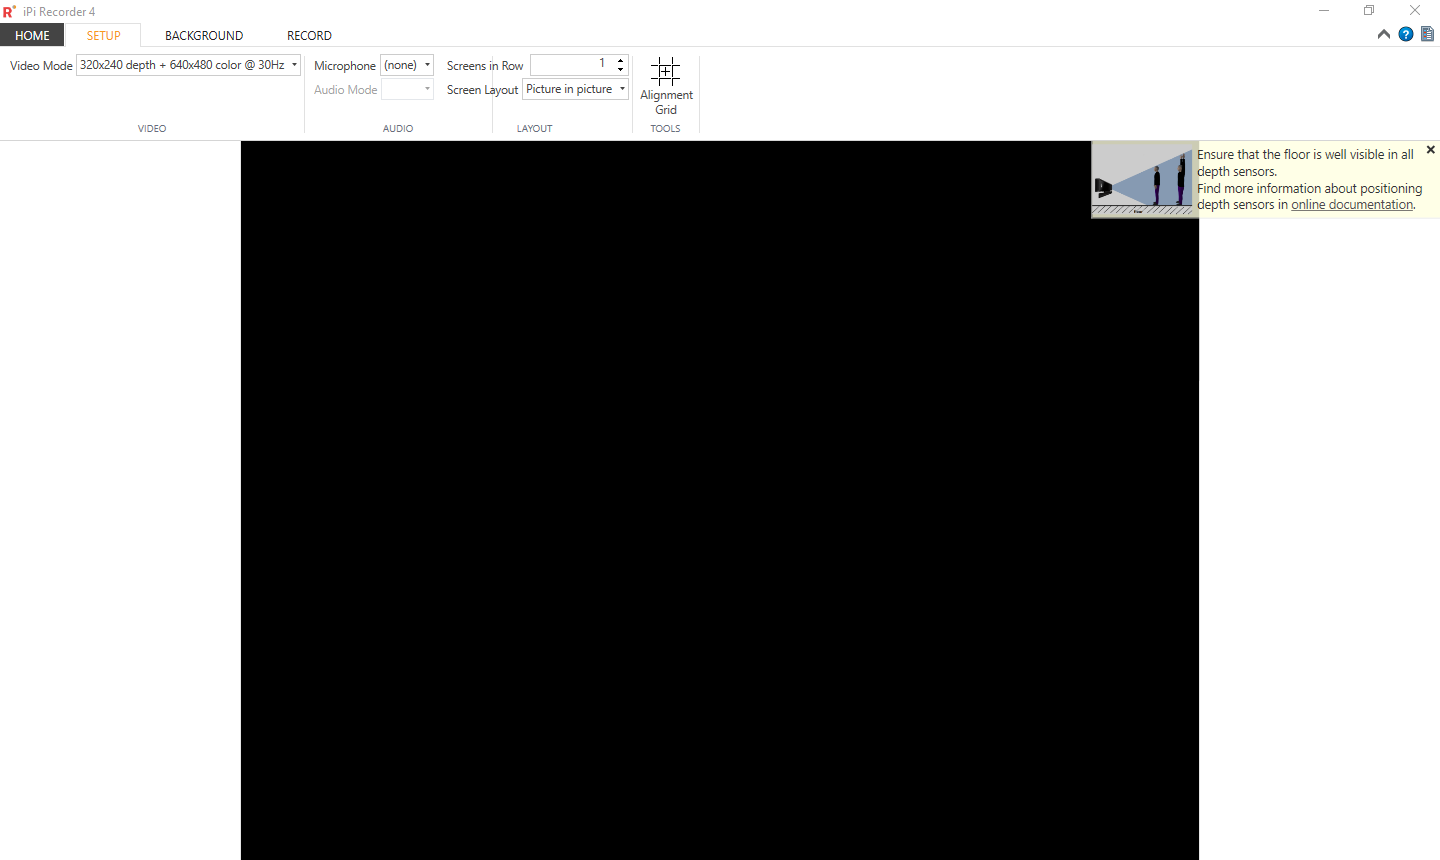Image resolution: width=1440 pixels, height=860 pixels.
Task: Open help via the blue question mark icon
Action: coord(1406,34)
